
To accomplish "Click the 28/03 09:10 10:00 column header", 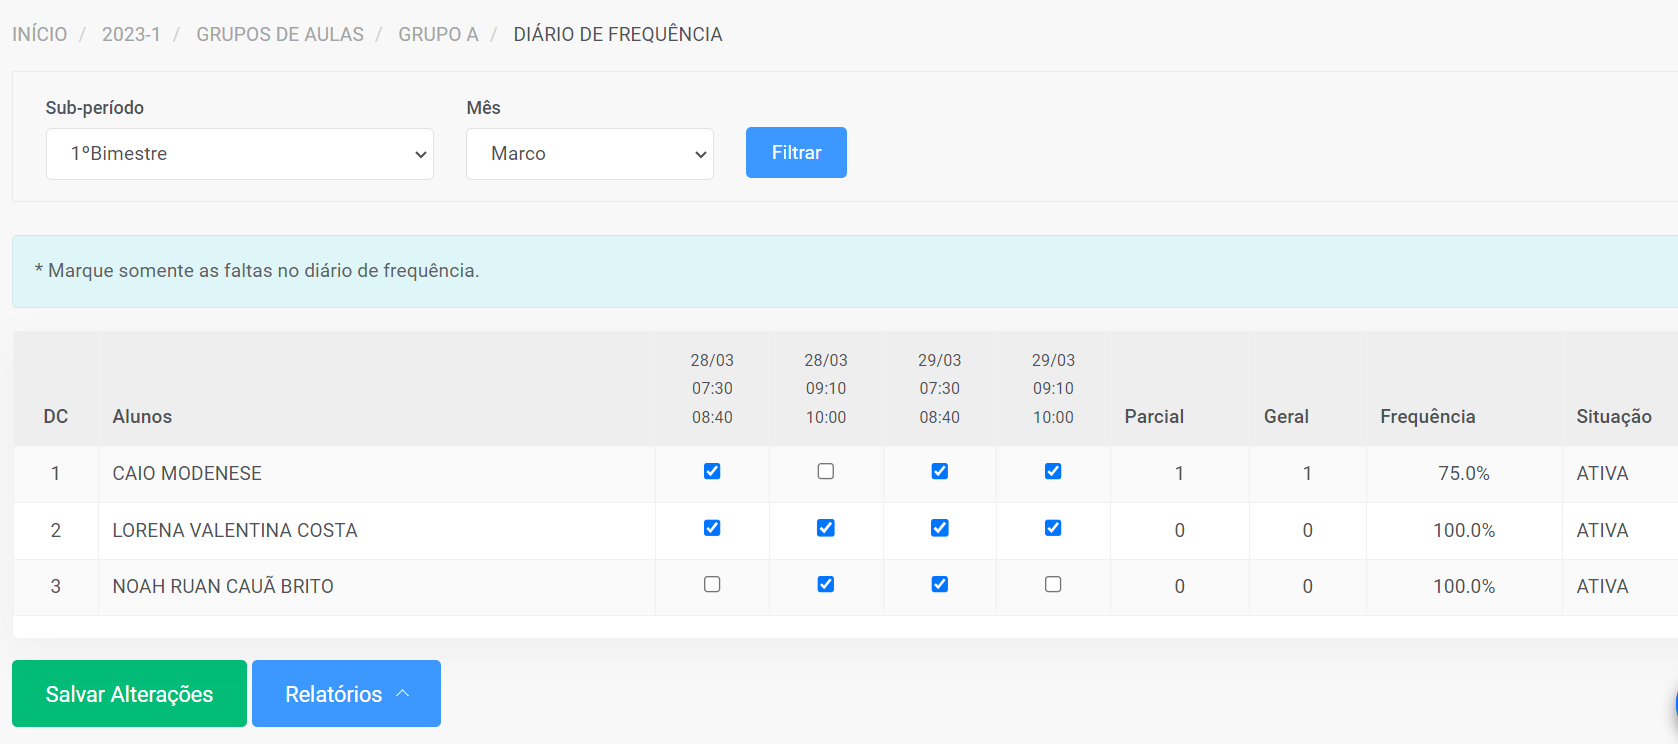I will [826, 388].
